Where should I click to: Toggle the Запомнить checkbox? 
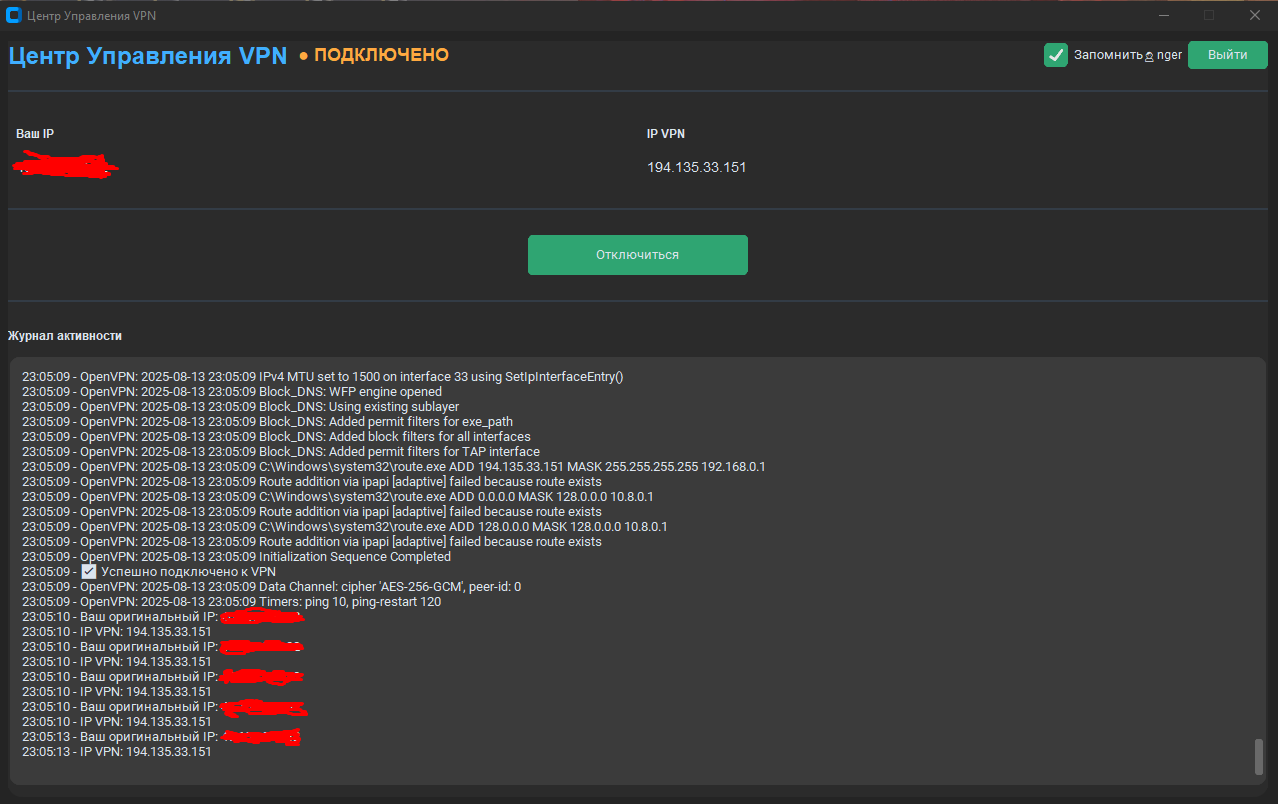pos(1055,55)
